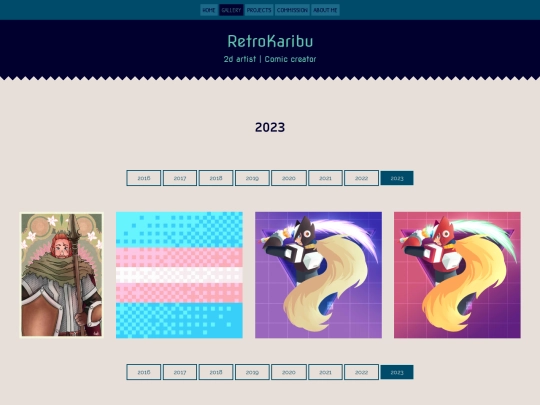540x405 pixels.
Task: Visit the About Me page
Action: 325,10
